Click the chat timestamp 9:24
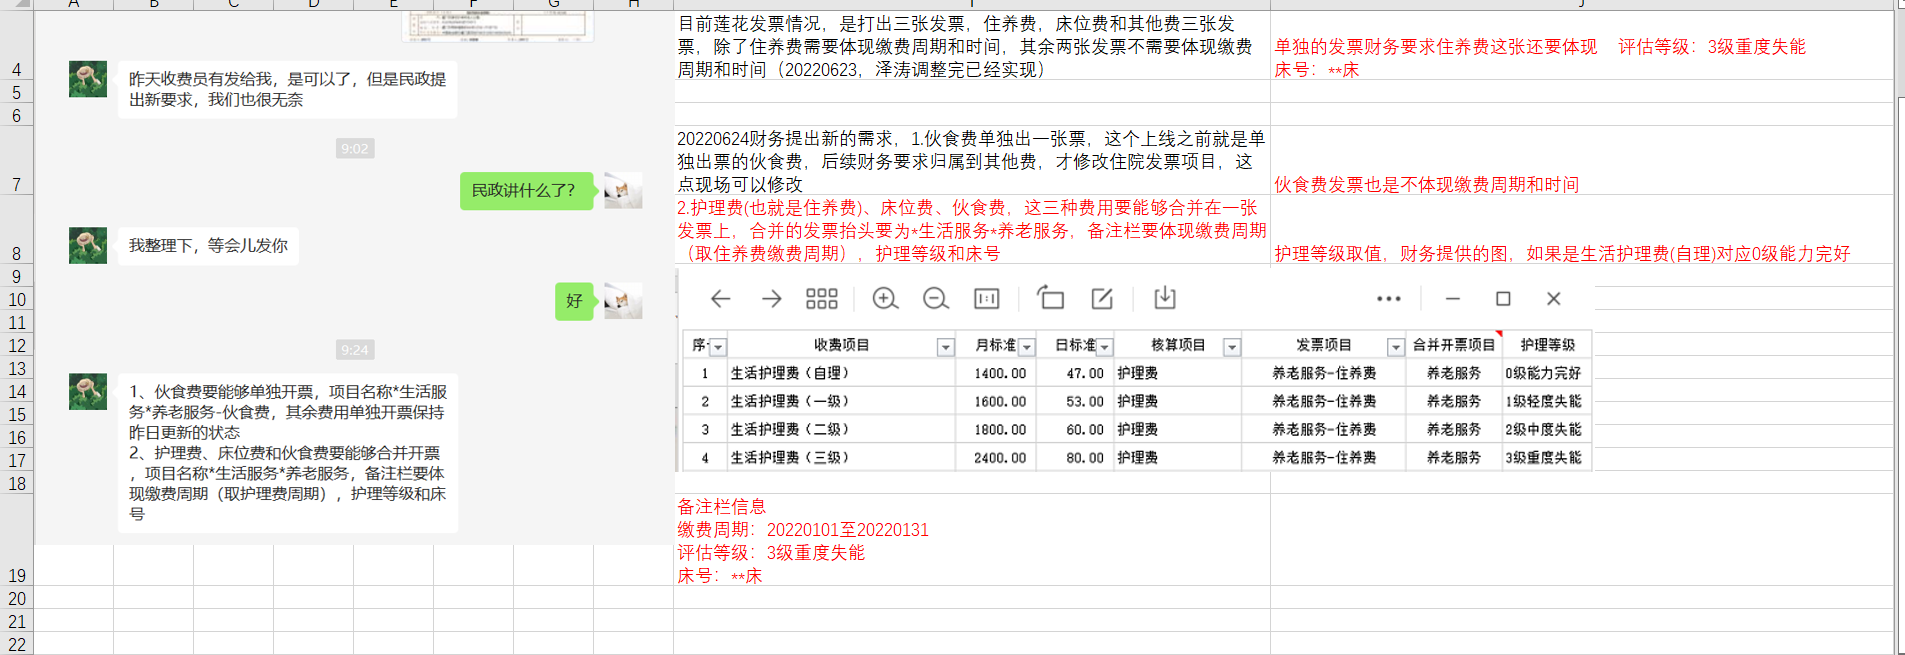This screenshot has width=1905, height=655. click(355, 350)
